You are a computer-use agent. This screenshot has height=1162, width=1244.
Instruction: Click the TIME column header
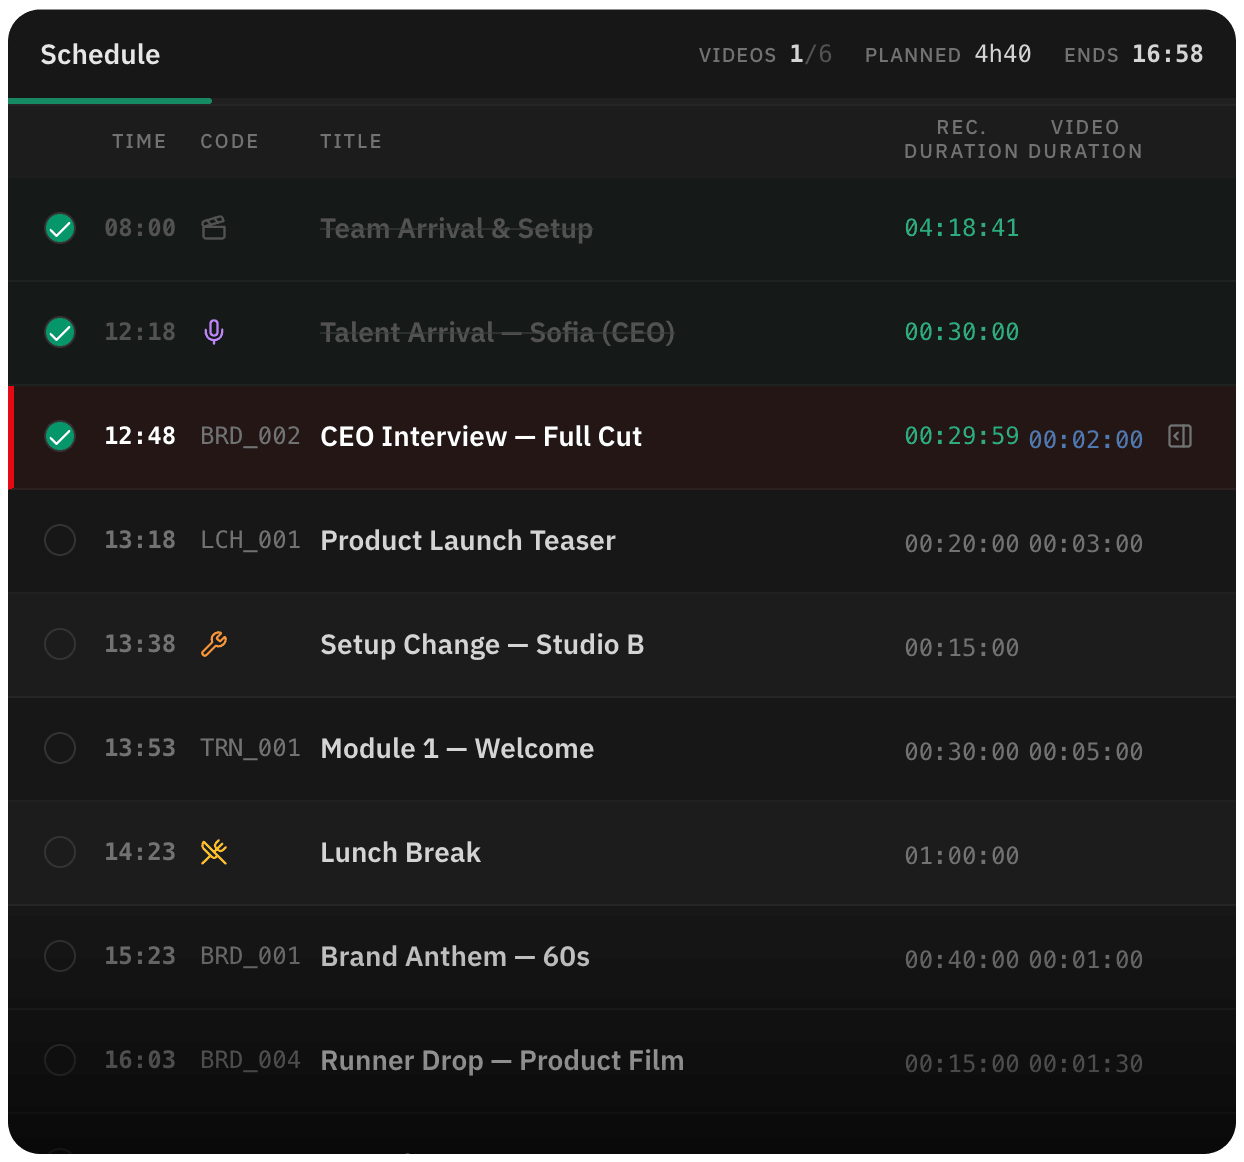(139, 141)
